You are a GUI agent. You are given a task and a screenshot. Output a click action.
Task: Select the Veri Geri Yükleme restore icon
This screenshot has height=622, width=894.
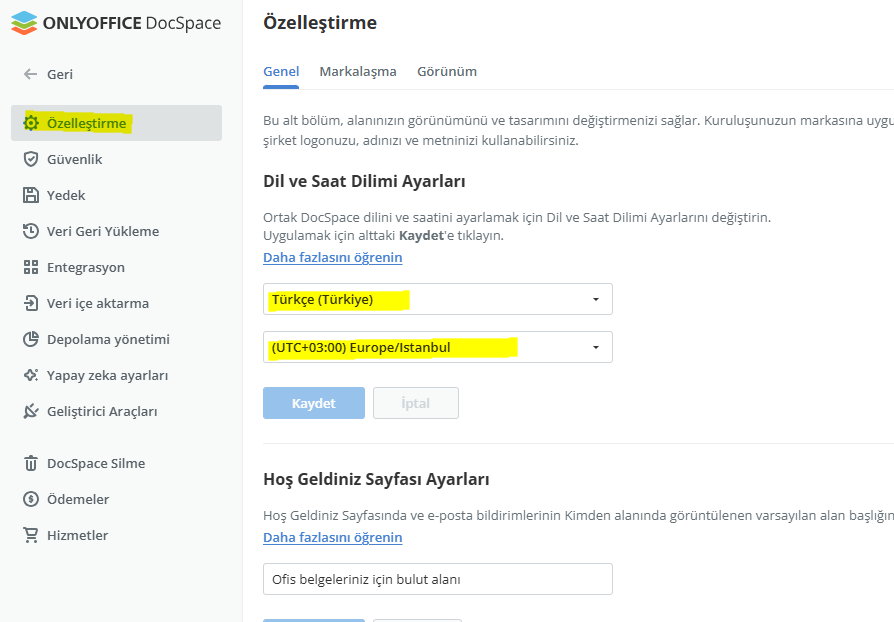pyautogui.click(x=31, y=231)
